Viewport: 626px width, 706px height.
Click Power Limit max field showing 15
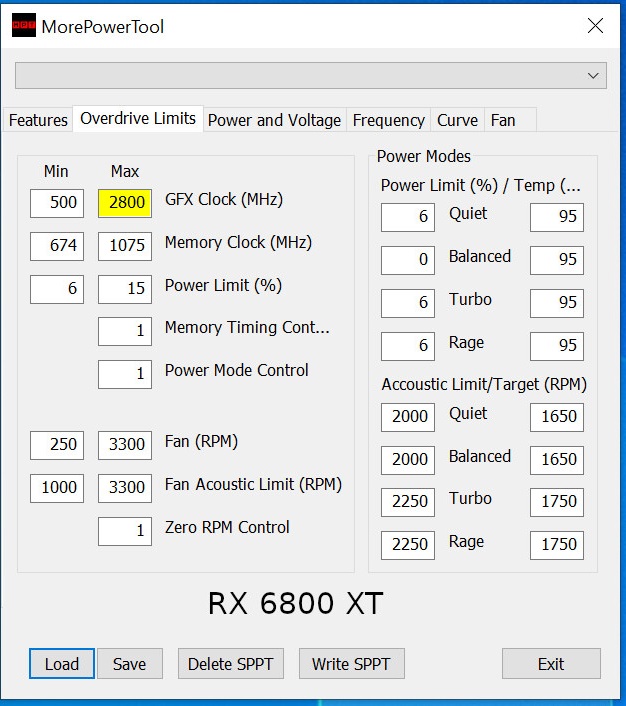(125, 289)
